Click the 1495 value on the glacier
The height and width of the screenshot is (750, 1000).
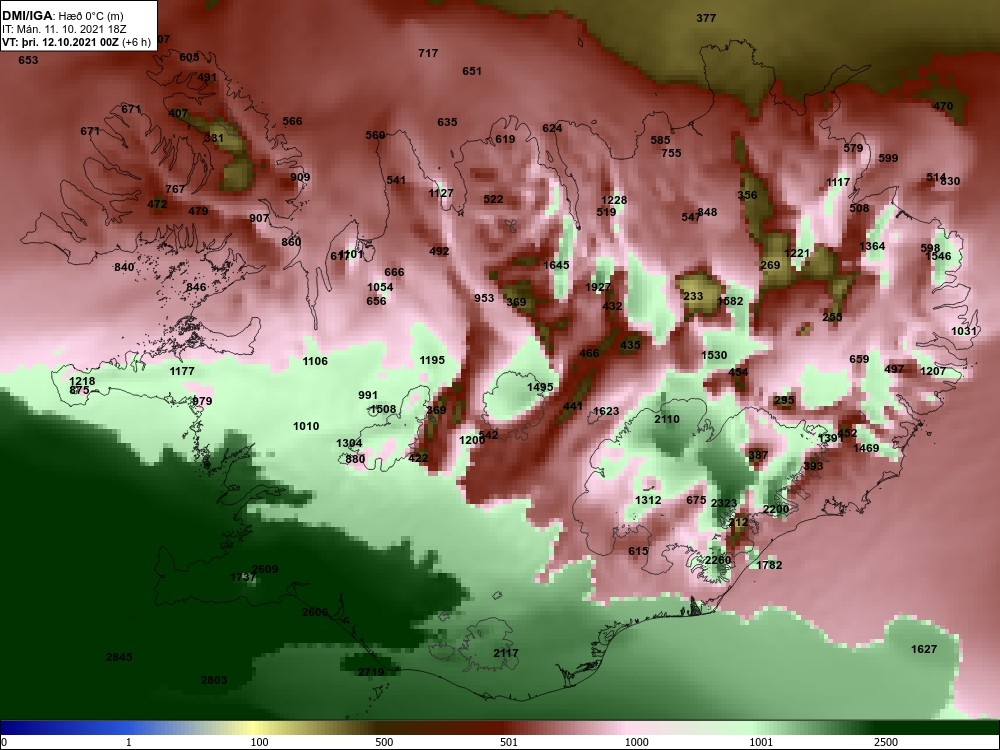[x=540, y=387]
